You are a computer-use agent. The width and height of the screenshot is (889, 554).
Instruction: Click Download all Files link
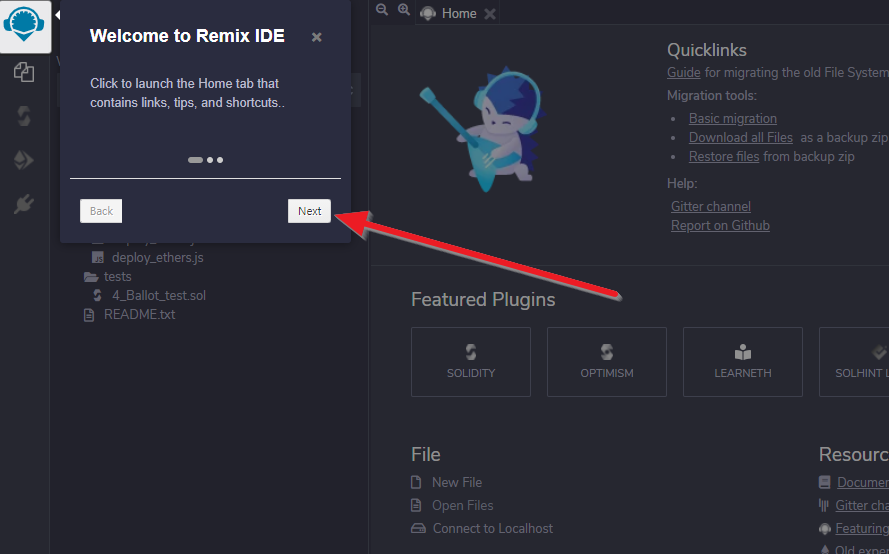click(740, 138)
